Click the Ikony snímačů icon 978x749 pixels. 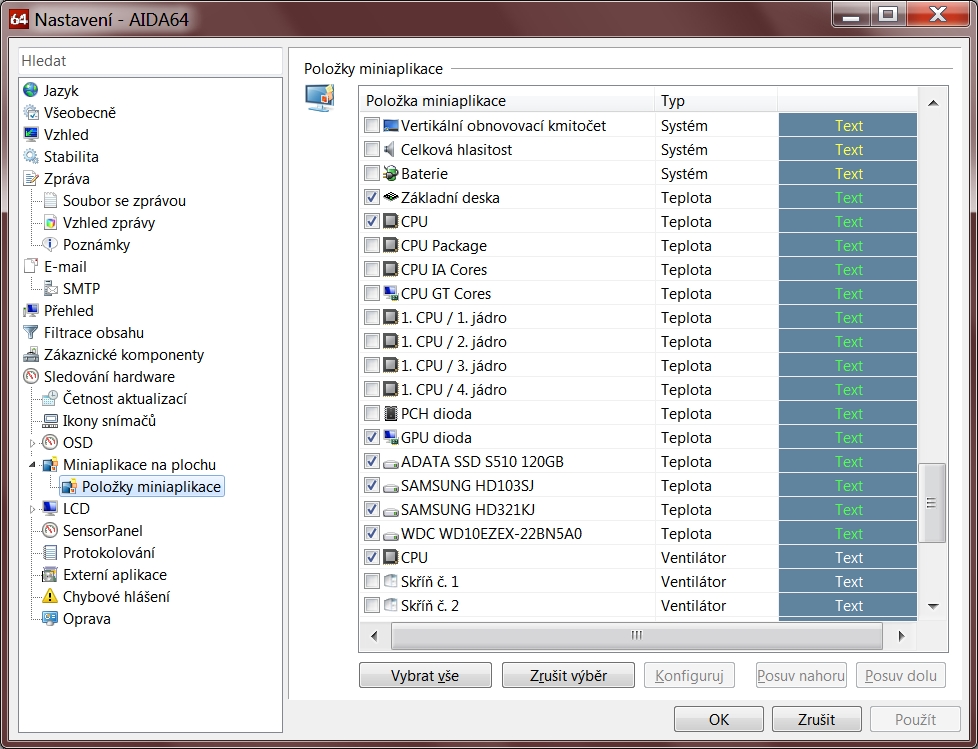[x=50, y=420]
